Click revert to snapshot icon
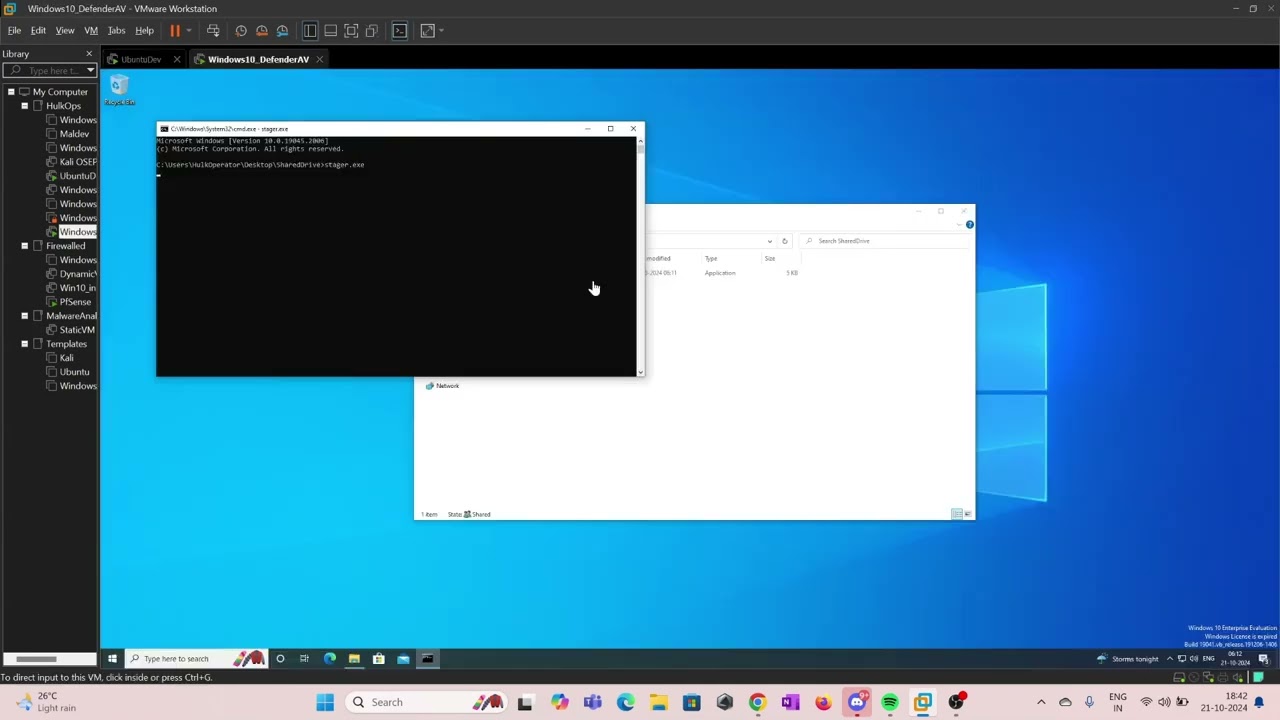Image resolution: width=1280 pixels, height=720 pixels. (x=262, y=31)
